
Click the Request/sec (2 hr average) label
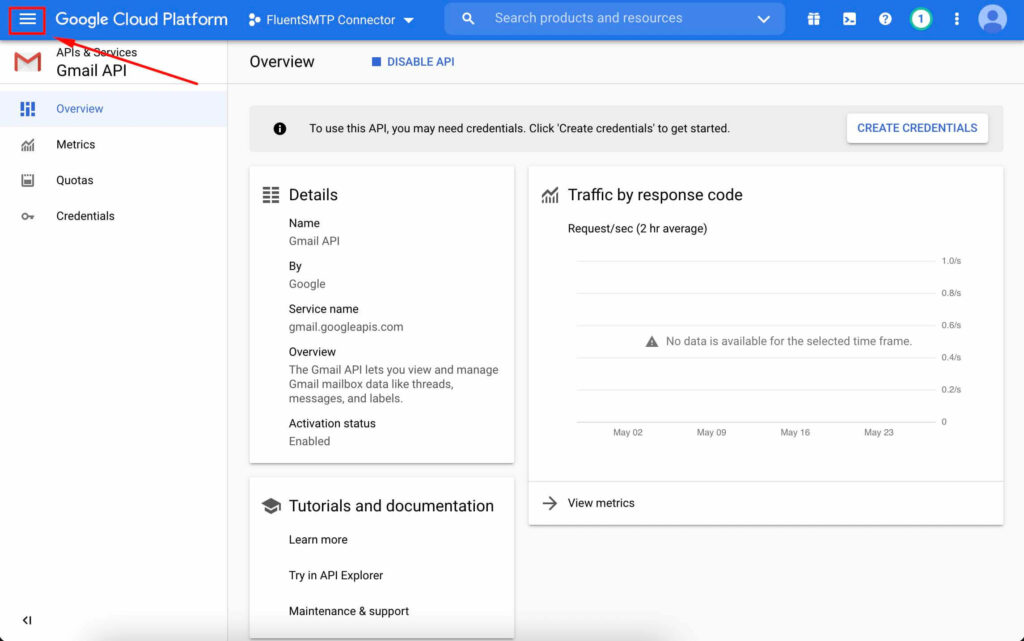[x=637, y=228]
